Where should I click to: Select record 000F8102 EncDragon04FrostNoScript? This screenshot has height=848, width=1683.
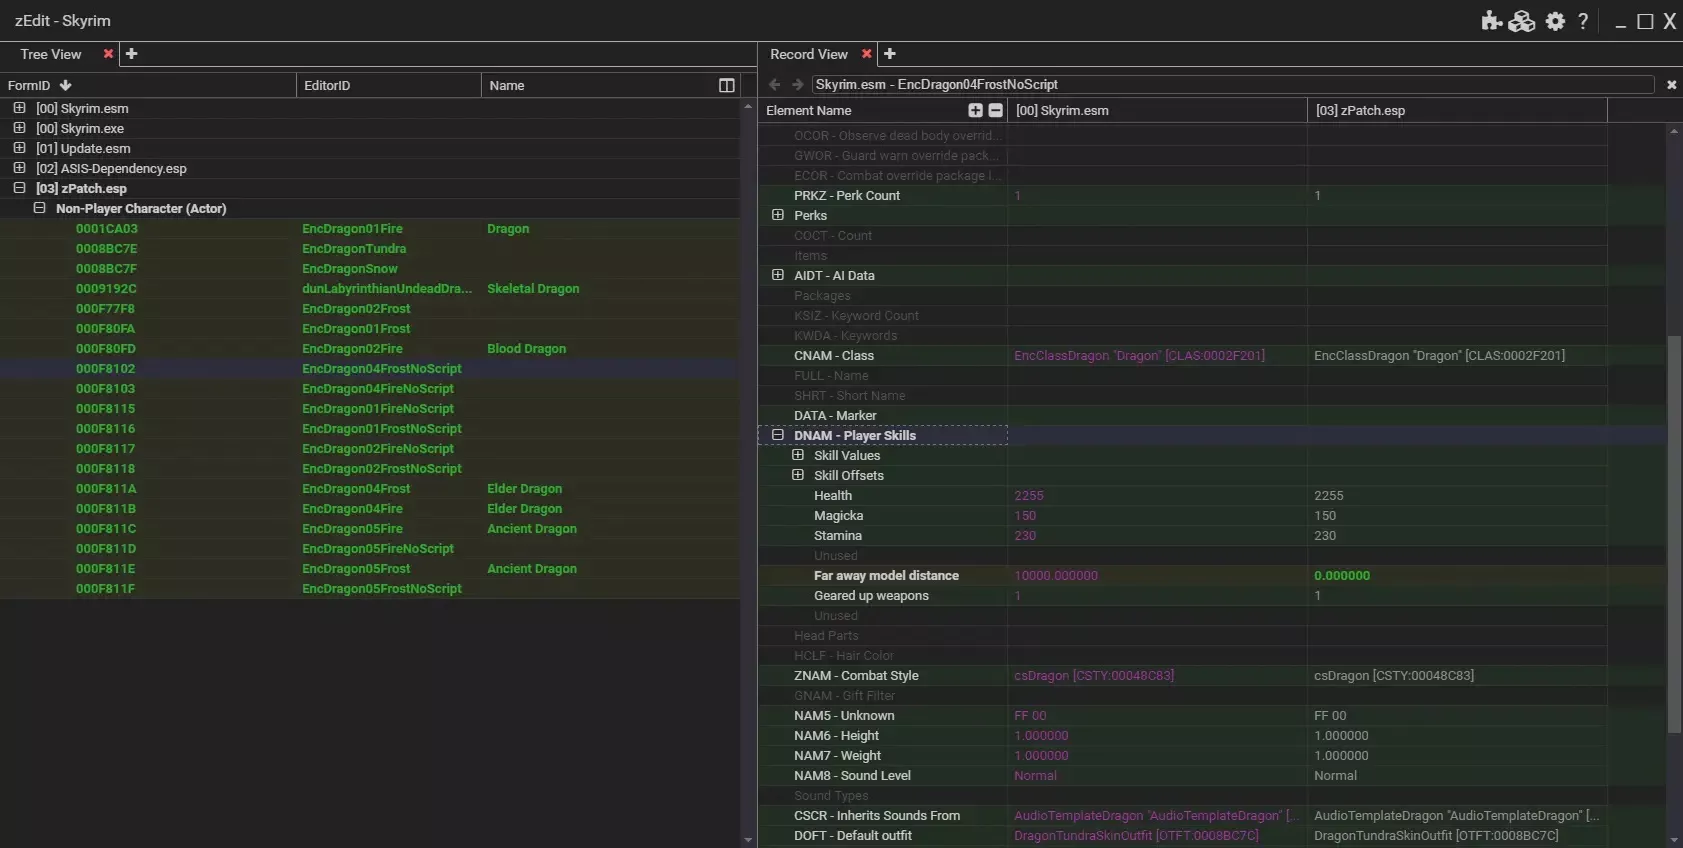tap(370, 368)
